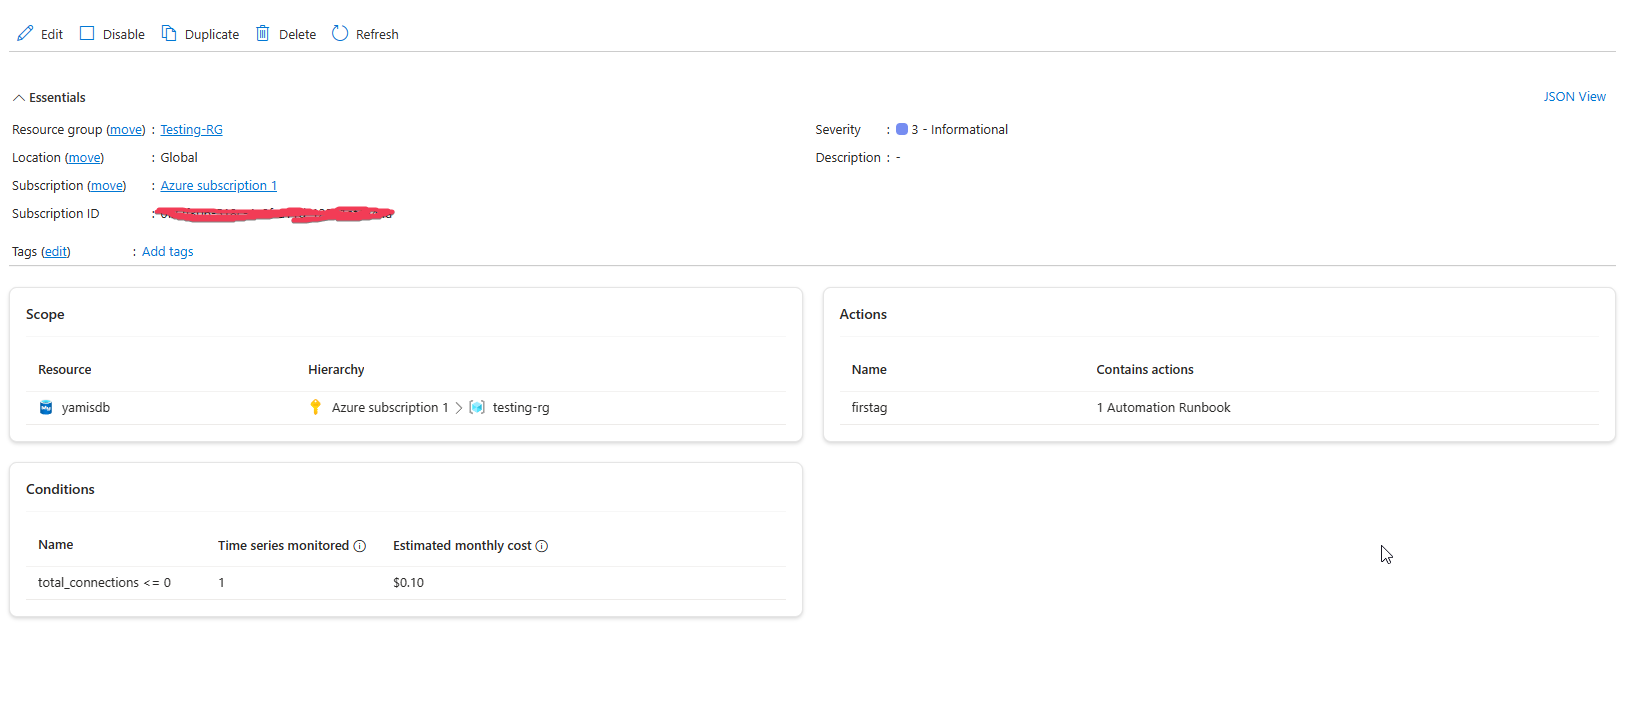
Task: Collapse the Essentials section
Action: [18, 98]
